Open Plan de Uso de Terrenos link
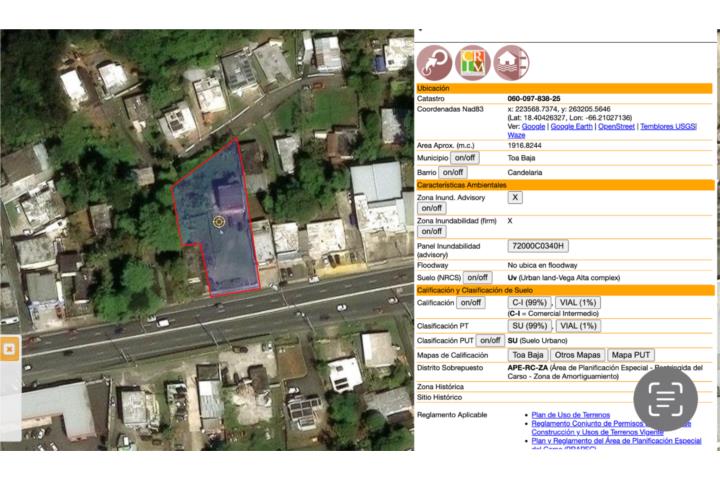Viewport: 720px width, 480px height. coord(570,414)
